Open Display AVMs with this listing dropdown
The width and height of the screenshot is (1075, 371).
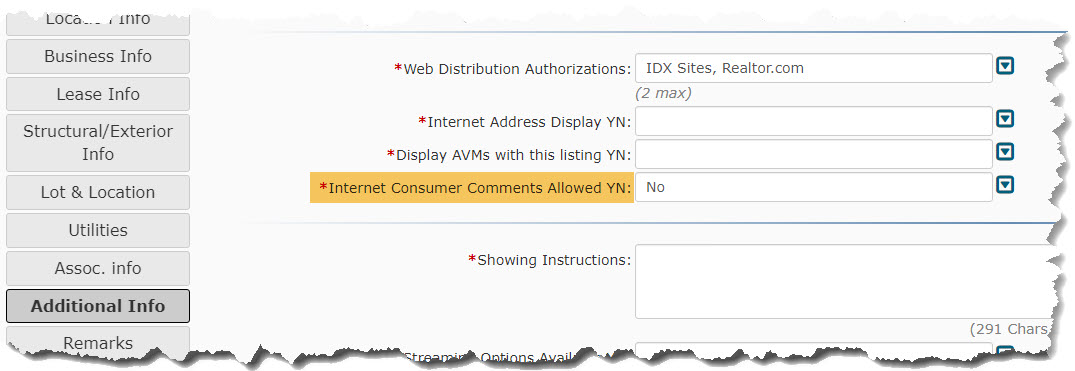pos(1005,152)
